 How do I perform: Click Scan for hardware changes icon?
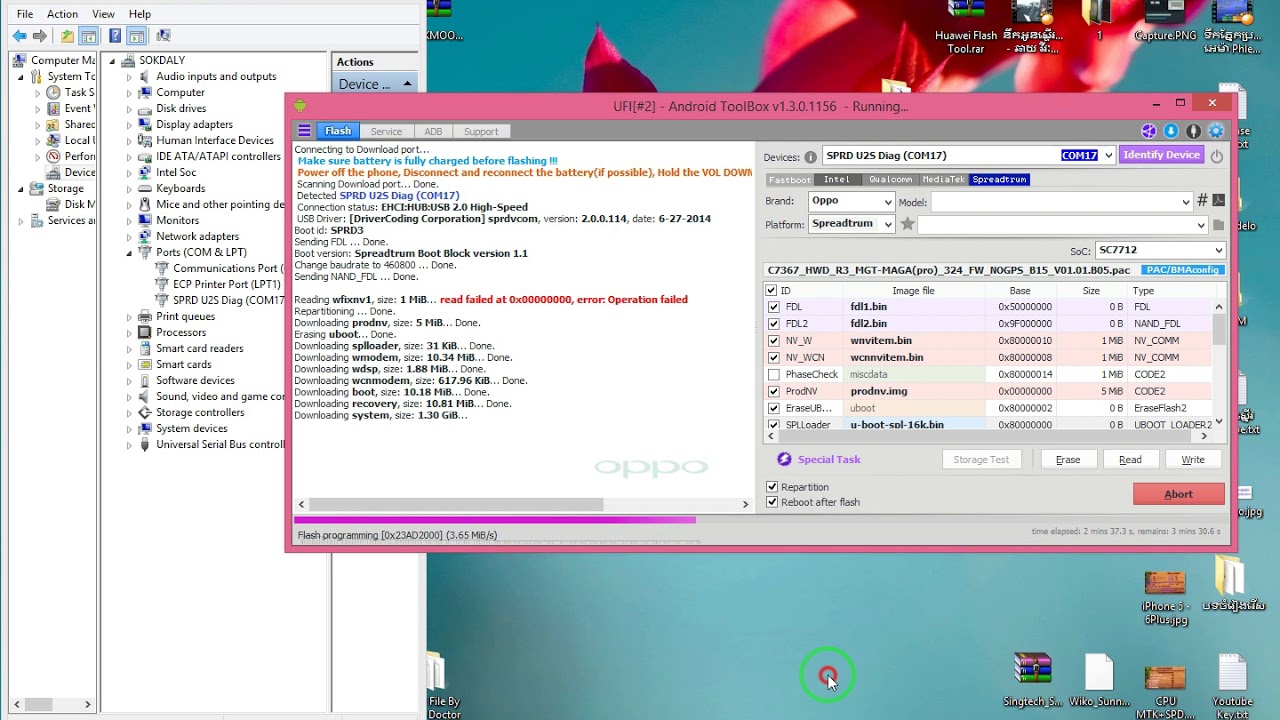point(163,36)
